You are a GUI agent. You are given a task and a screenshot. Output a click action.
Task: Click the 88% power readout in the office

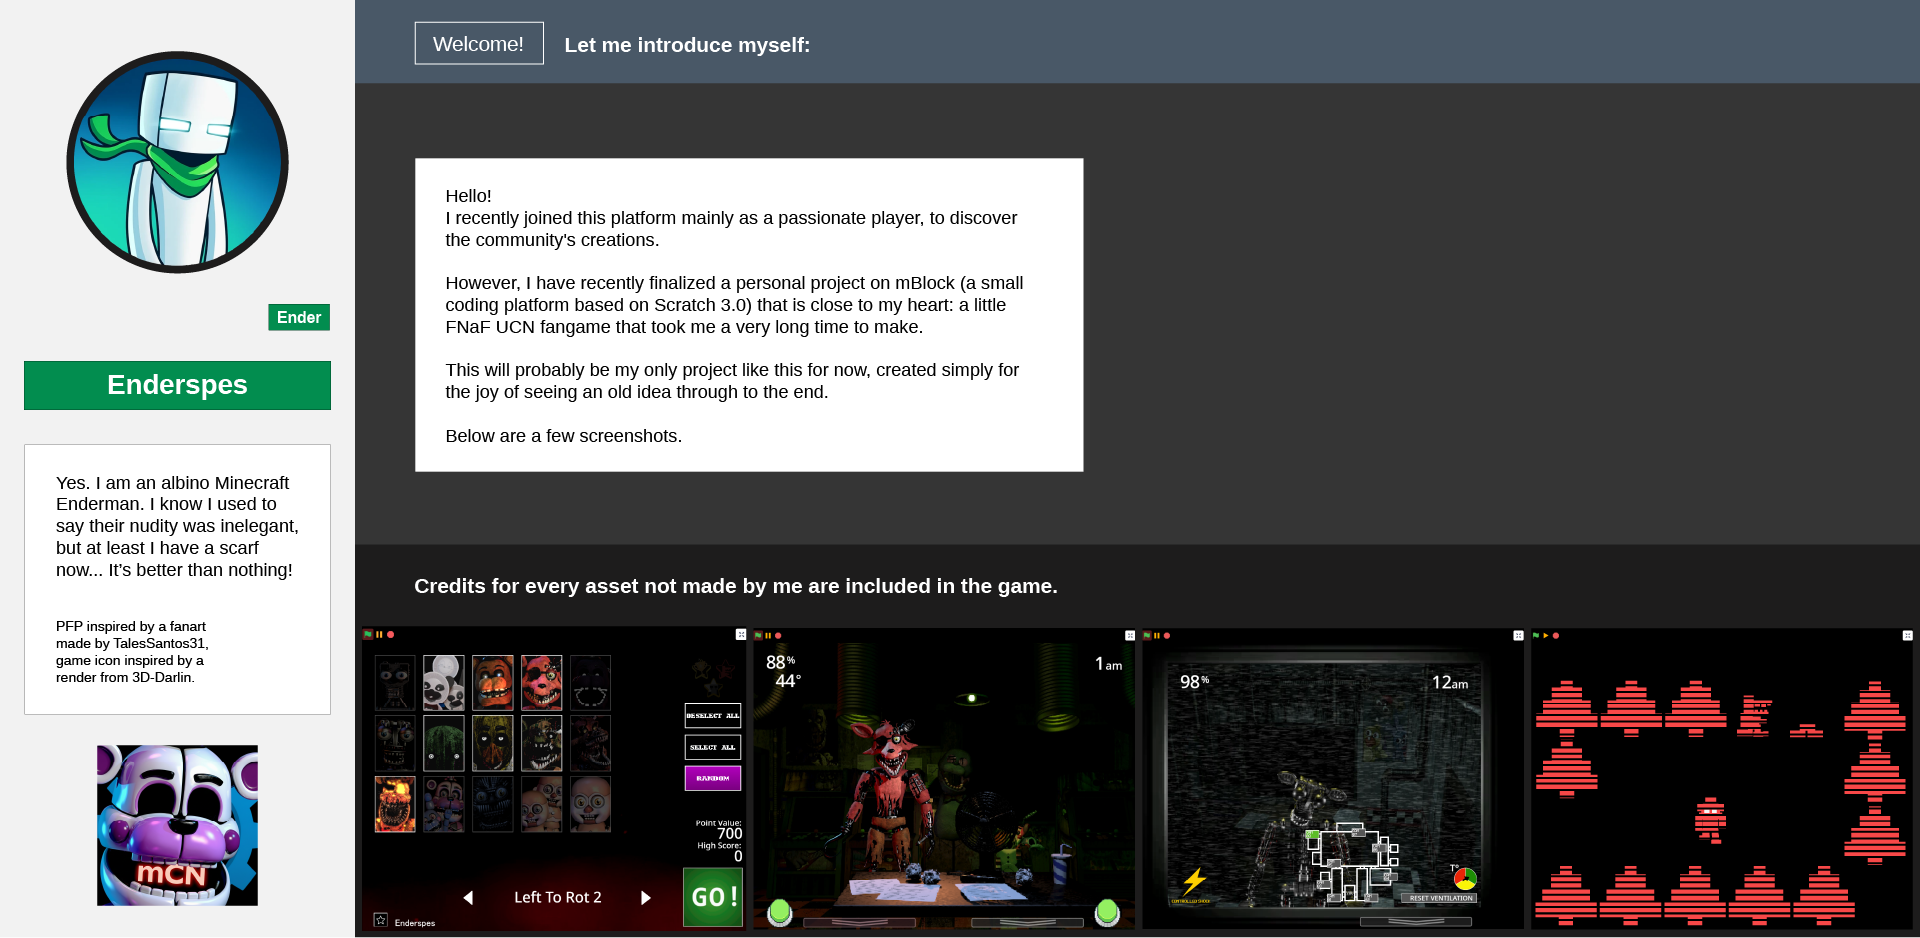pyautogui.click(x=780, y=662)
